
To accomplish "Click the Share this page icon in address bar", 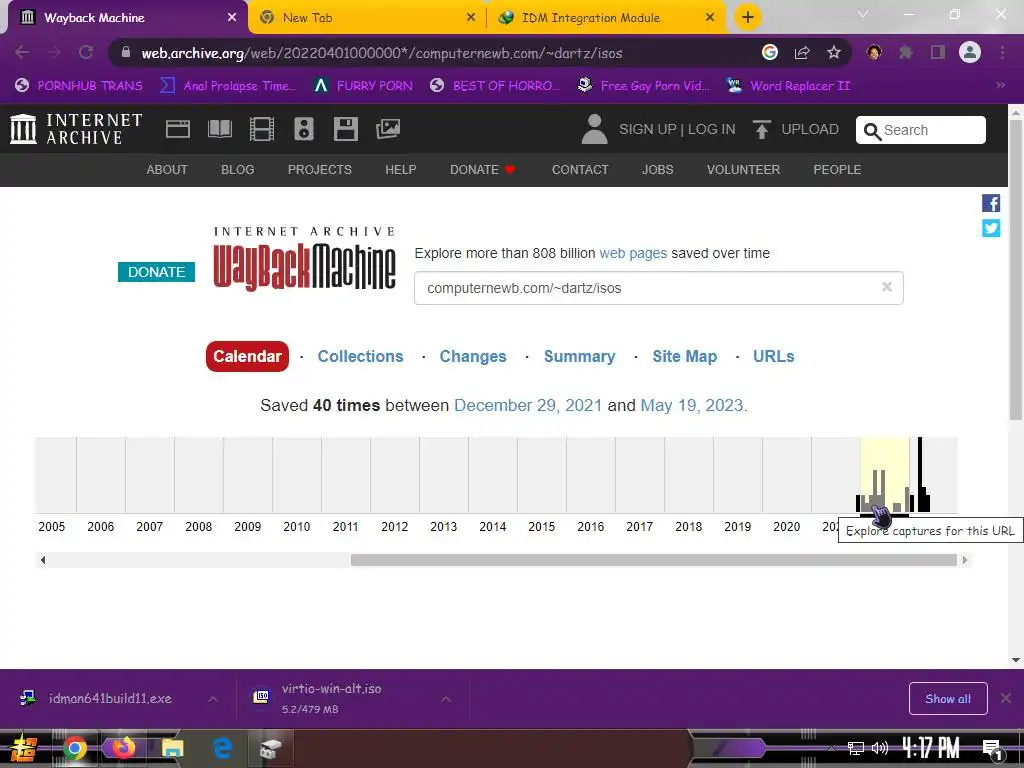I will pyautogui.click(x=802, y=52).
